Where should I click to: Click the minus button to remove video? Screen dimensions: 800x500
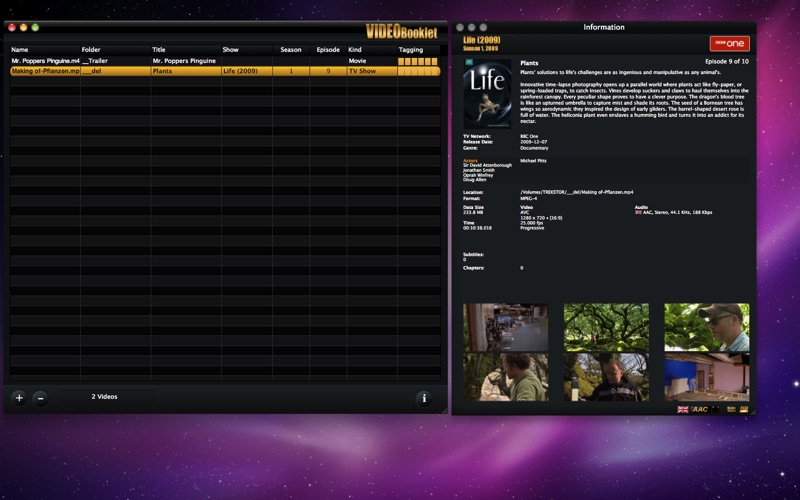[40, 398]
